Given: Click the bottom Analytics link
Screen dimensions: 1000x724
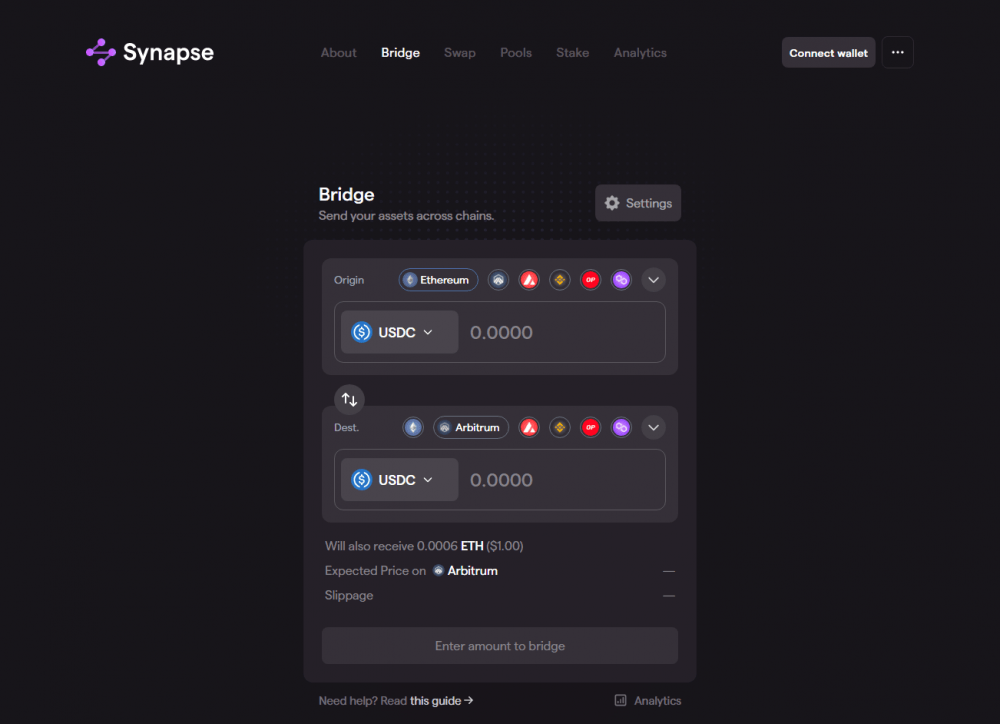Looking at the screenshot, I should tap(648, 700).
